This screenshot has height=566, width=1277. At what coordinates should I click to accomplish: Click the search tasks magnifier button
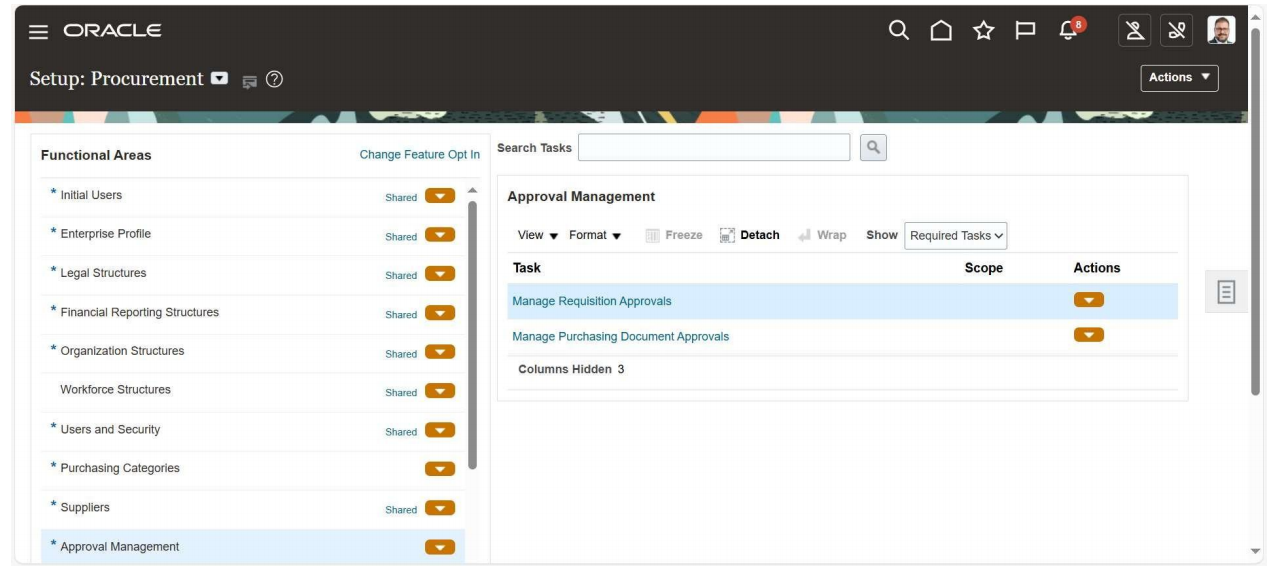point(873,148)
